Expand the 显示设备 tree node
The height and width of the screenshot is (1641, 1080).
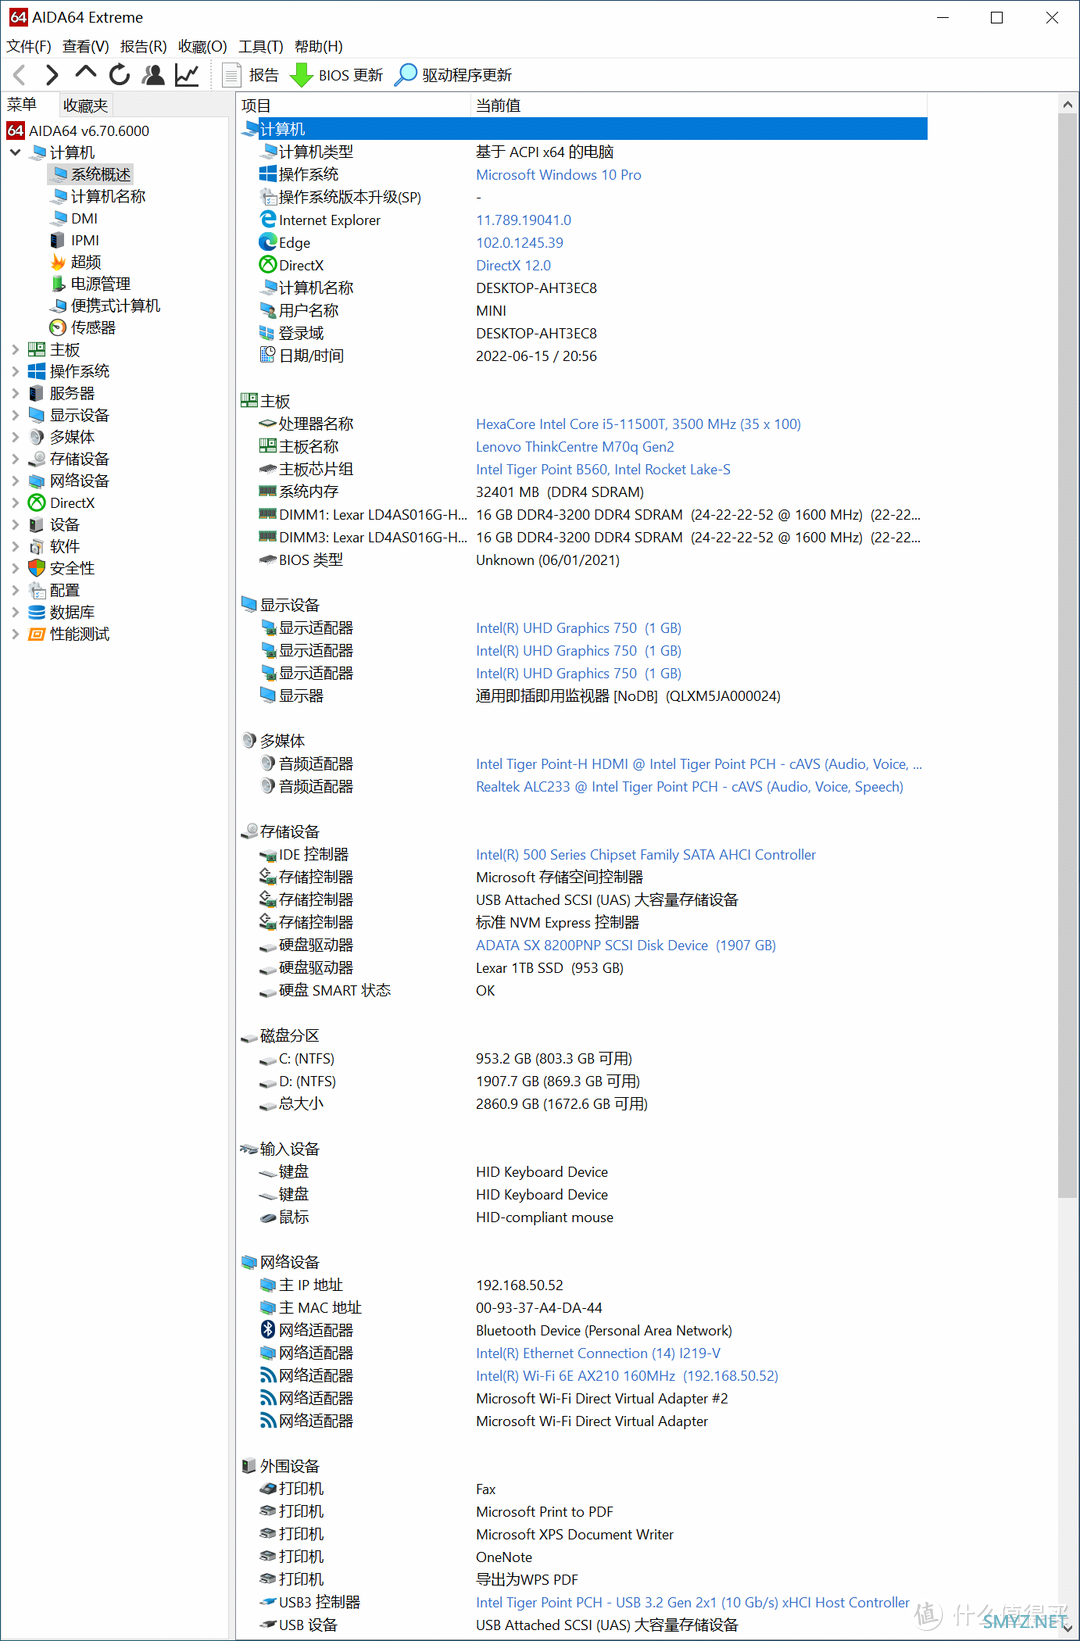pyautogui.click(x=15, y=415)
